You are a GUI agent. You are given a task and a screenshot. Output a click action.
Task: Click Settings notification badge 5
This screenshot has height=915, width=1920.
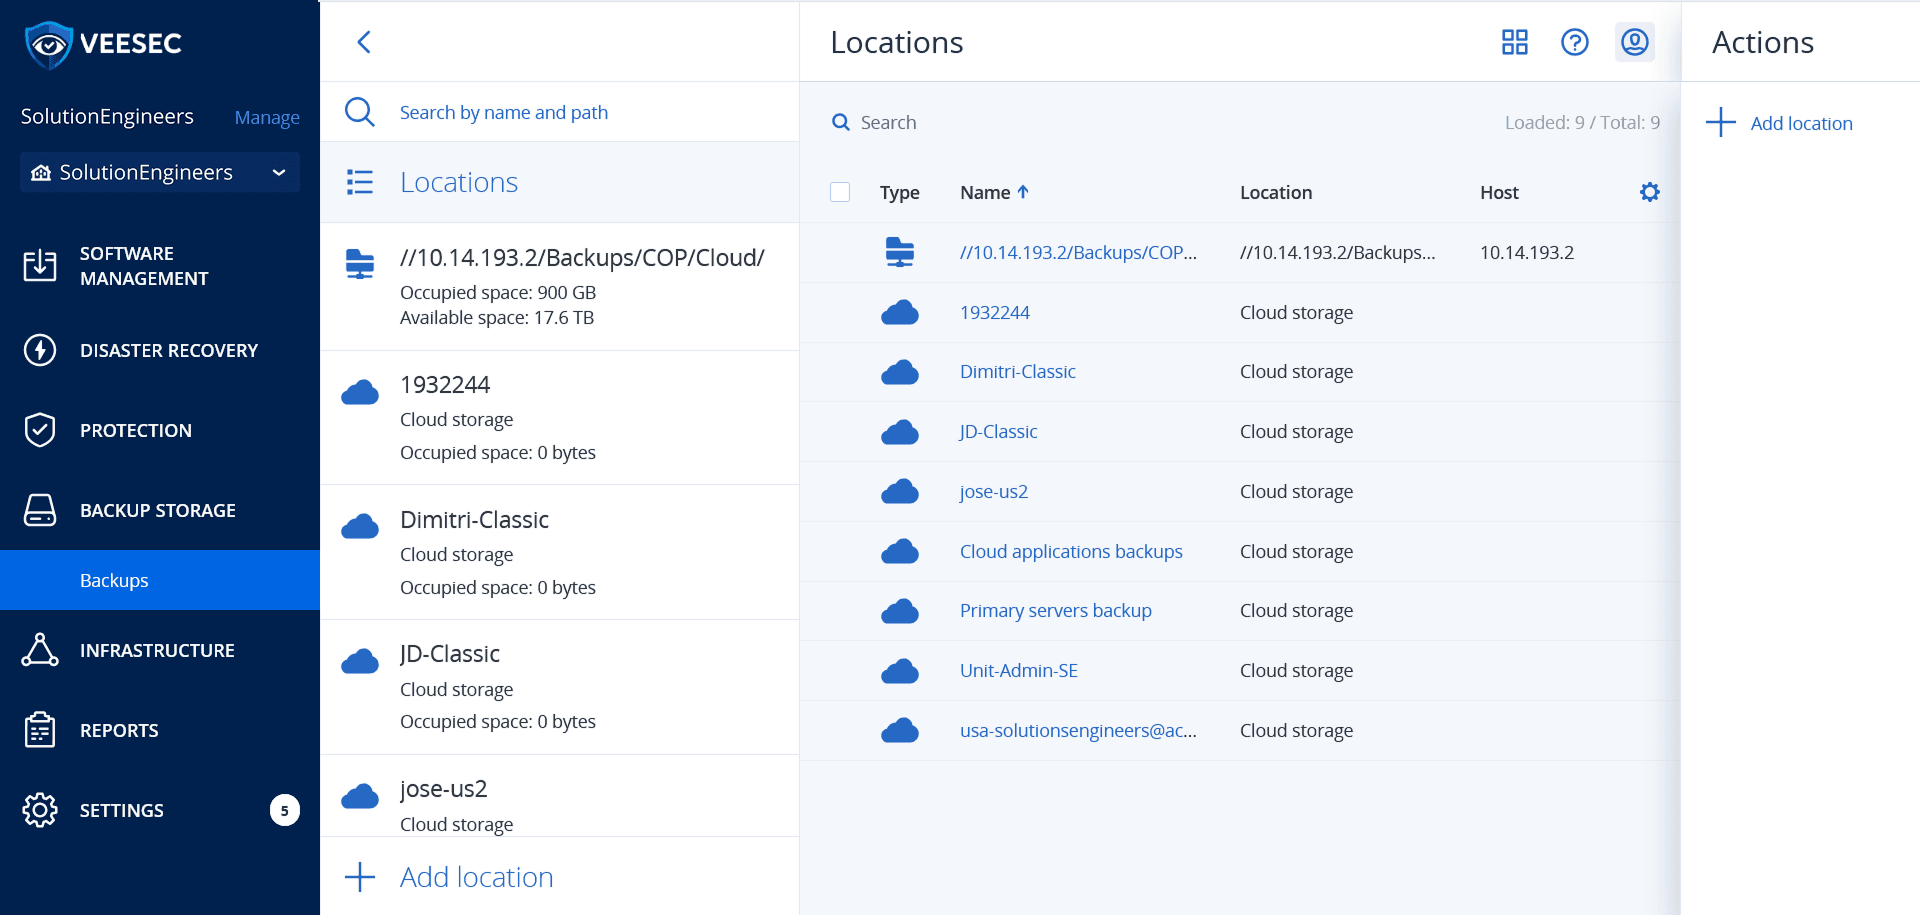(x=285, y=810)
